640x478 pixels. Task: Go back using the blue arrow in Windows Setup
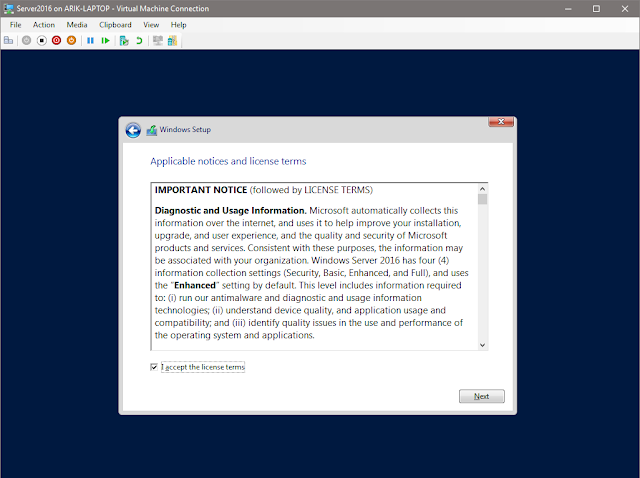(x=133, y=130)
